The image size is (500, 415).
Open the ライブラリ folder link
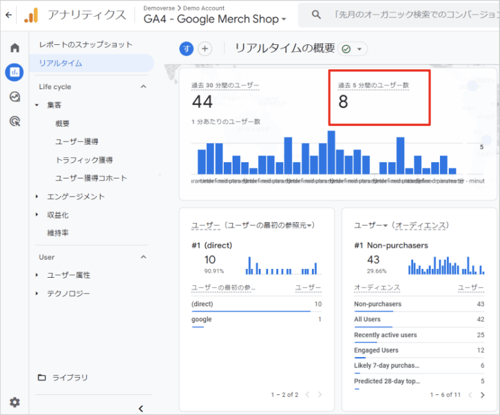point(63,378)
